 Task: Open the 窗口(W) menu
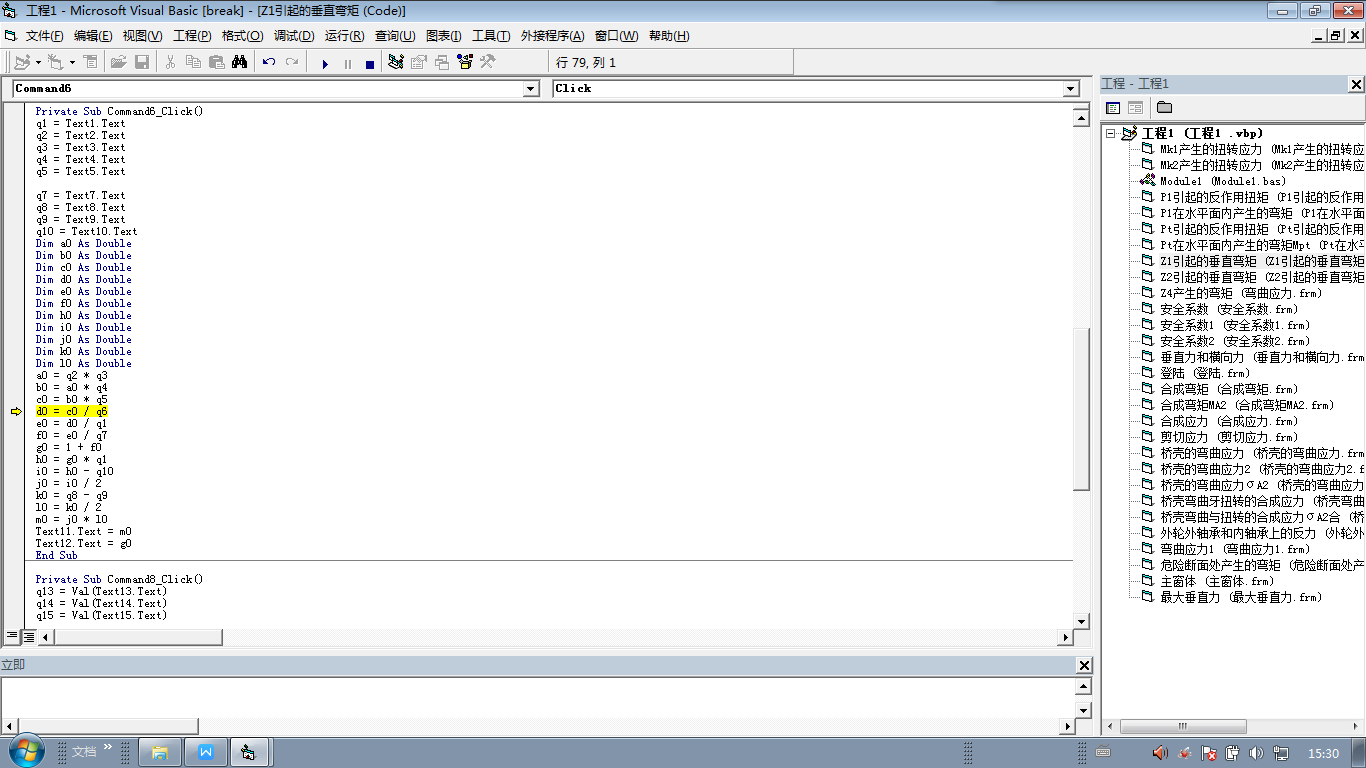(x=616, y=36)
